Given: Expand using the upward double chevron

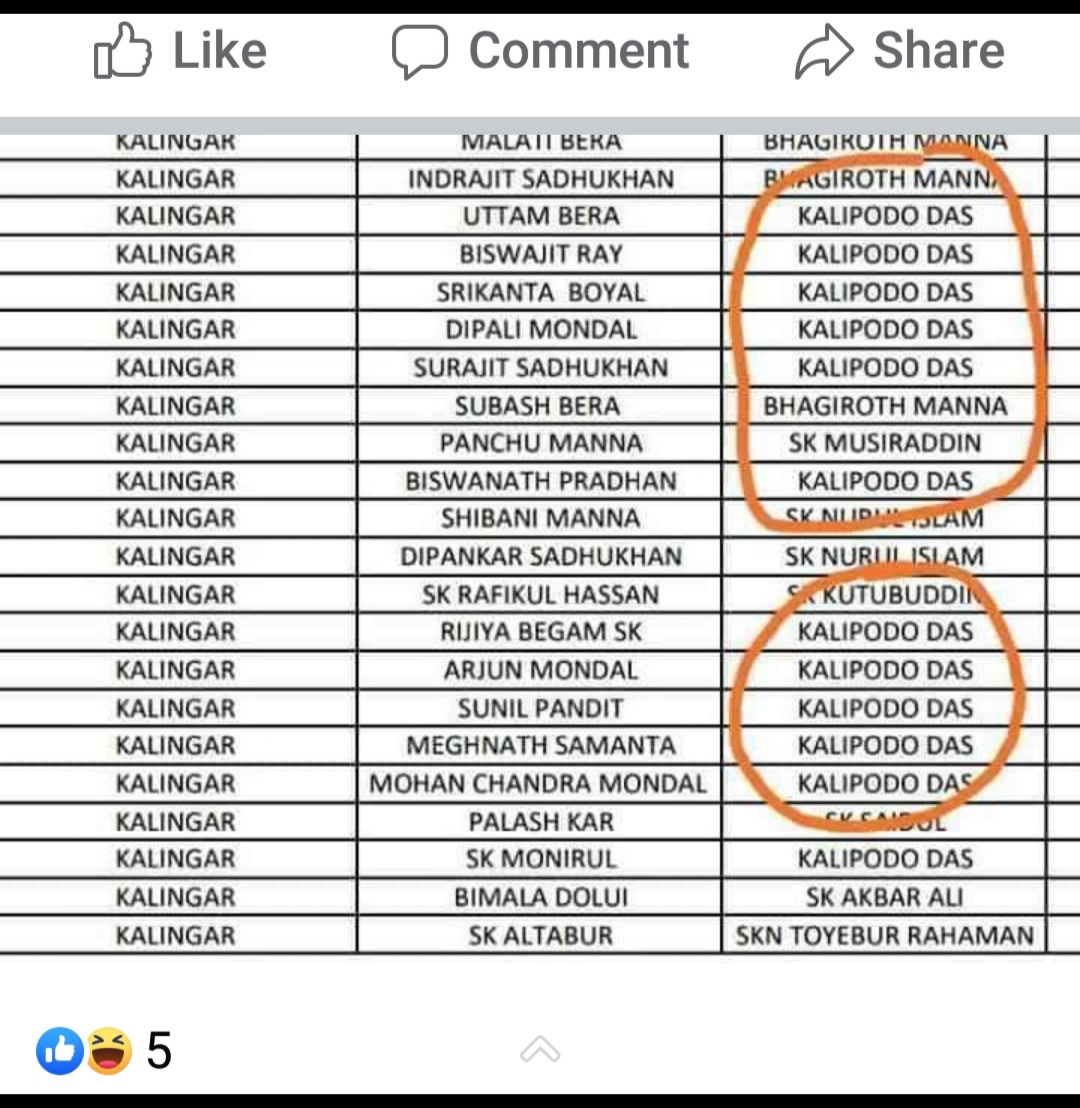Looking at the screenshot, I should click(540, 1050).
